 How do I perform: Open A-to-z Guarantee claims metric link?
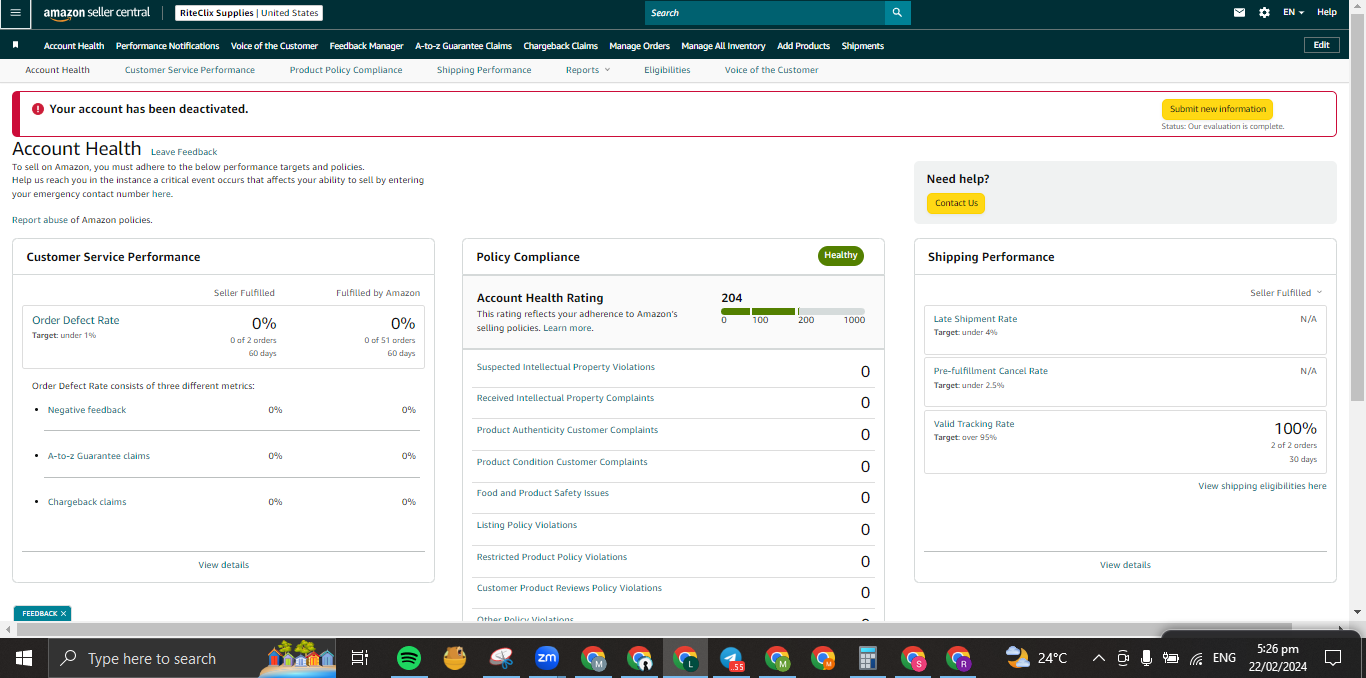99,456
